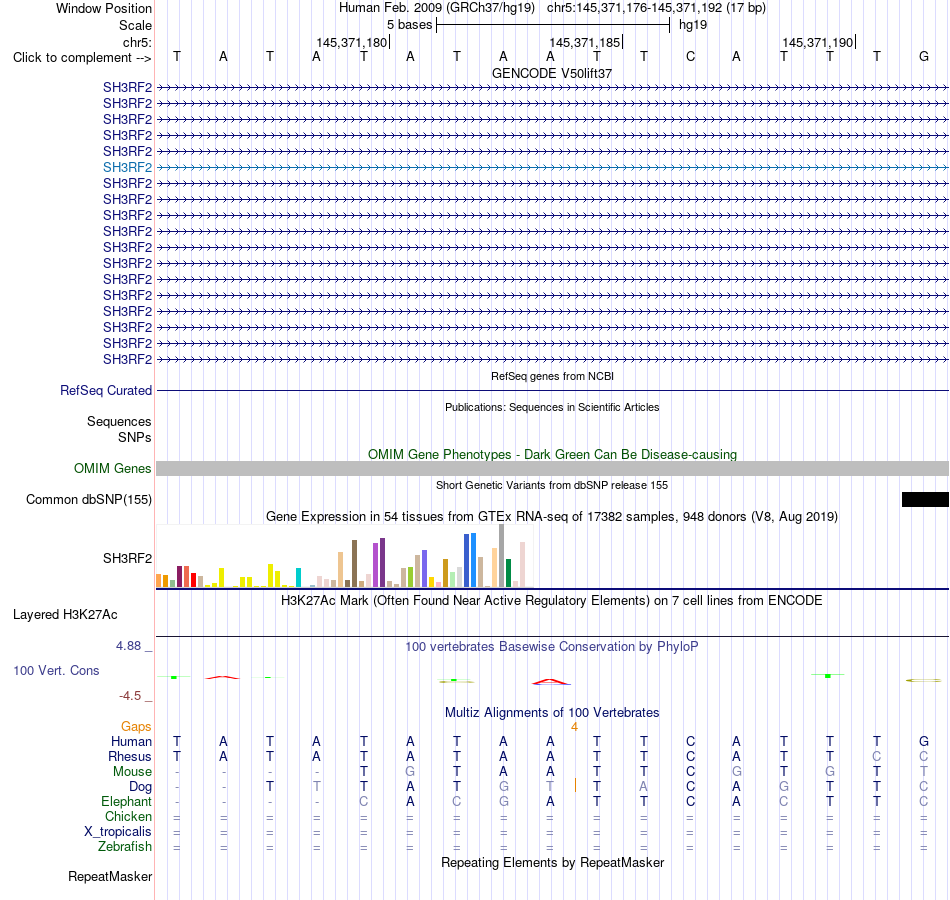Viewport: 950px width, 900px height.
Task: Open the GENCODE V50lift37 track title
Action: pyautogui.click(x=552, y=73)
